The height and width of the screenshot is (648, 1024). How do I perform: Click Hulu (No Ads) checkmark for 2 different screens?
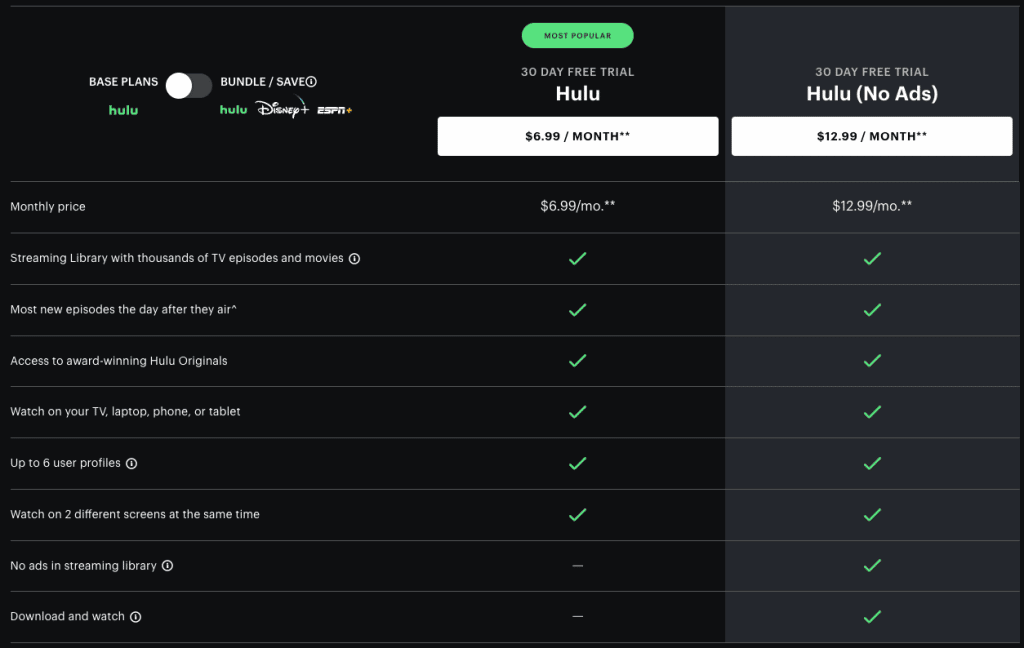[x=872, y=515]
